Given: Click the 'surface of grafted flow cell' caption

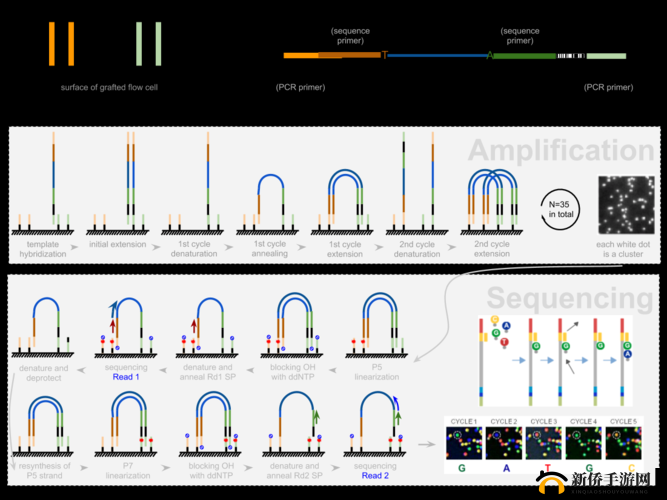Looking at the screenshot, I should pos(109,87).
